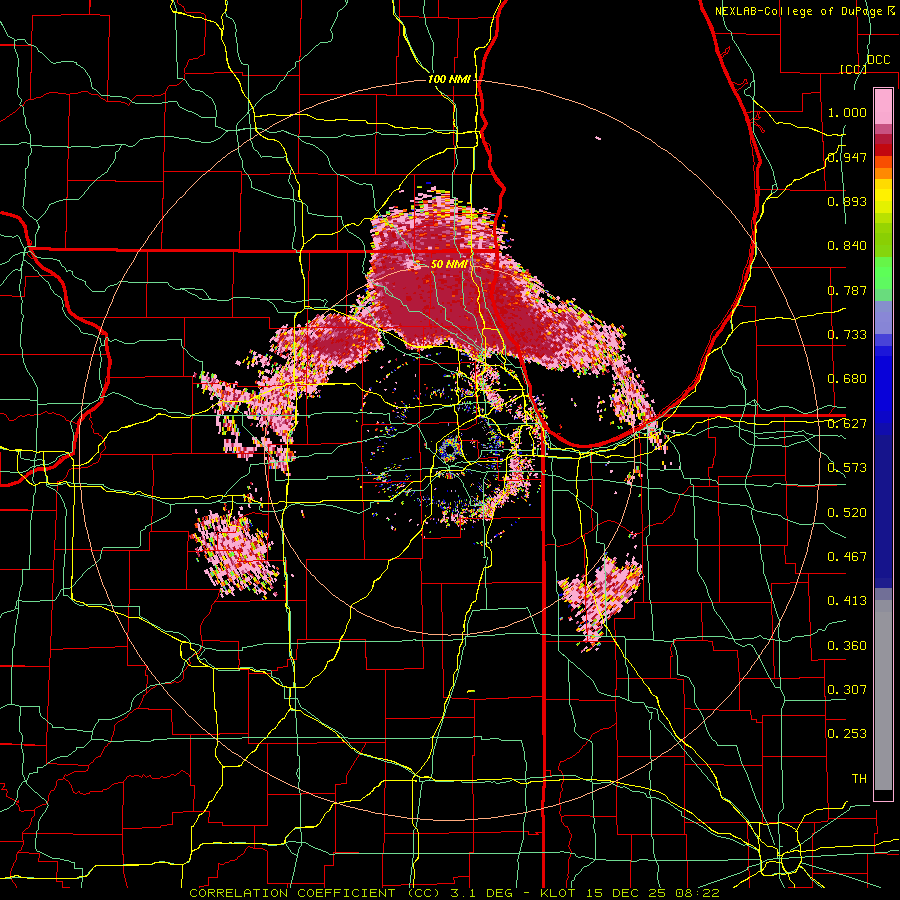Pick the periwinkle swatch beside the 0.733 value
This screenshot has height=900, width=900.
tap(883, 317)
